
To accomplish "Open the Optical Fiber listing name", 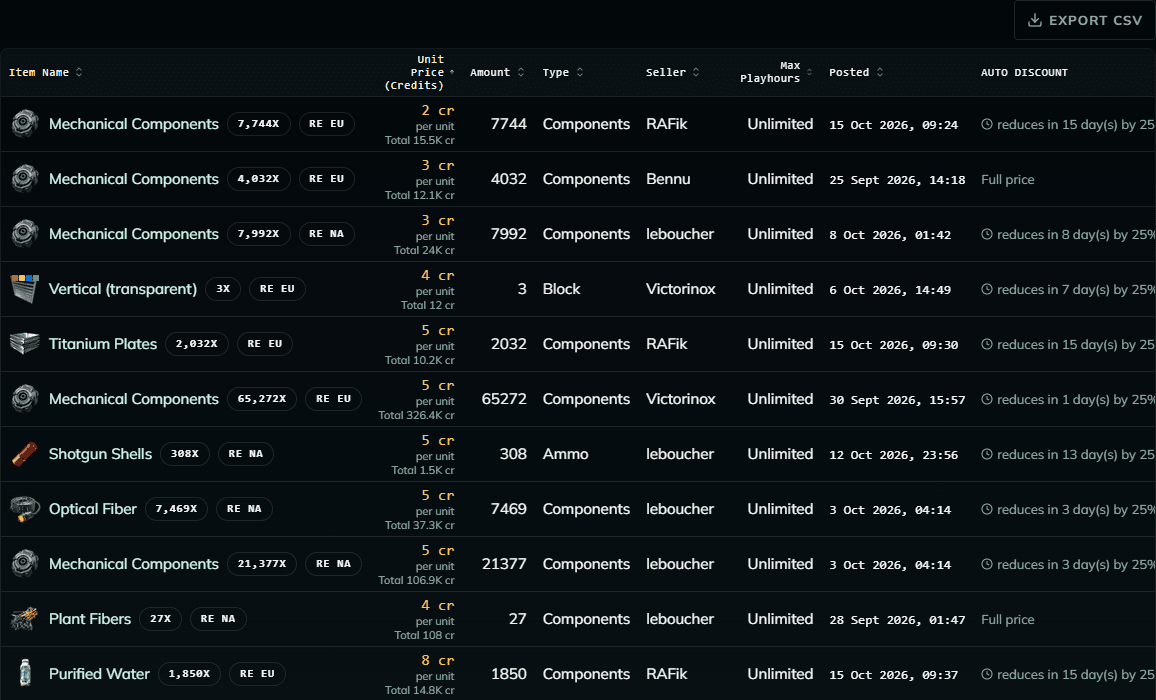I will (x=92, y=509).
